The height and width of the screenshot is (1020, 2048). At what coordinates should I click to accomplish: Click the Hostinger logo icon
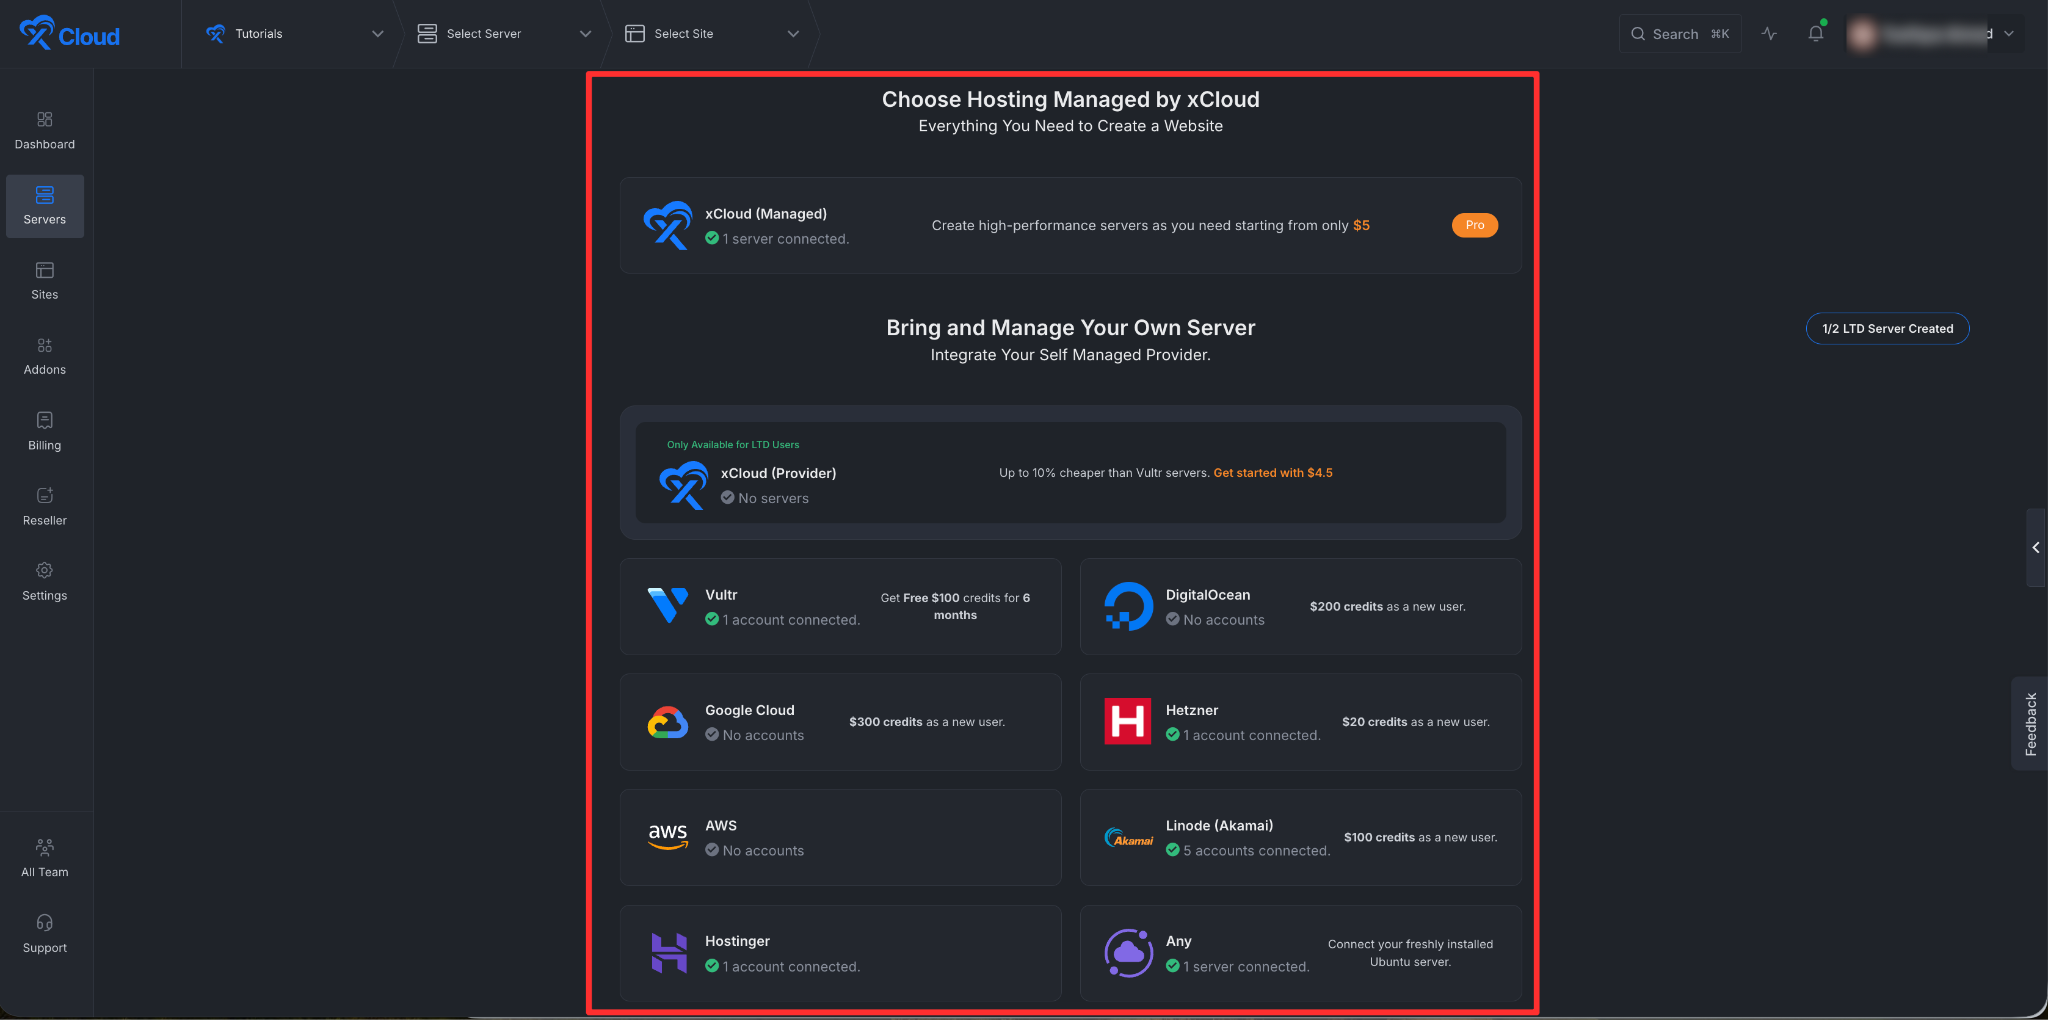669,953
